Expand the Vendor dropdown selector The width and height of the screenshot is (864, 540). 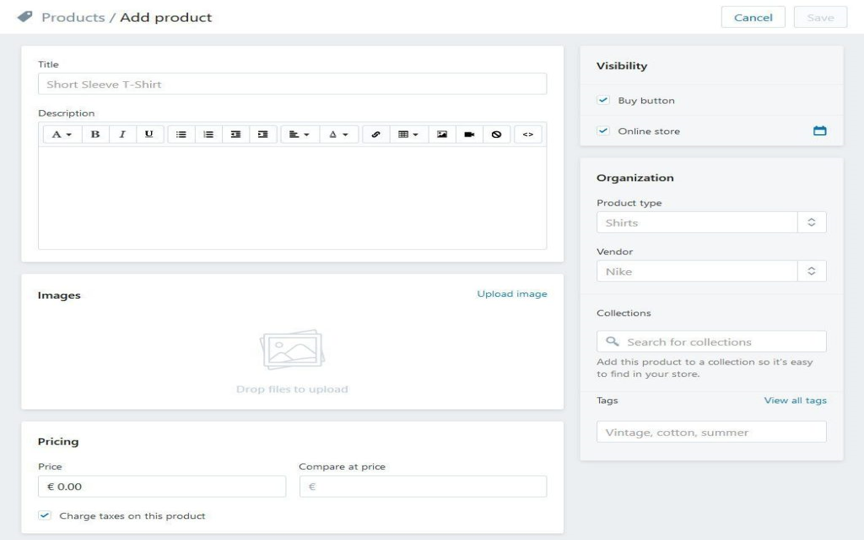[x=711, y=271]
